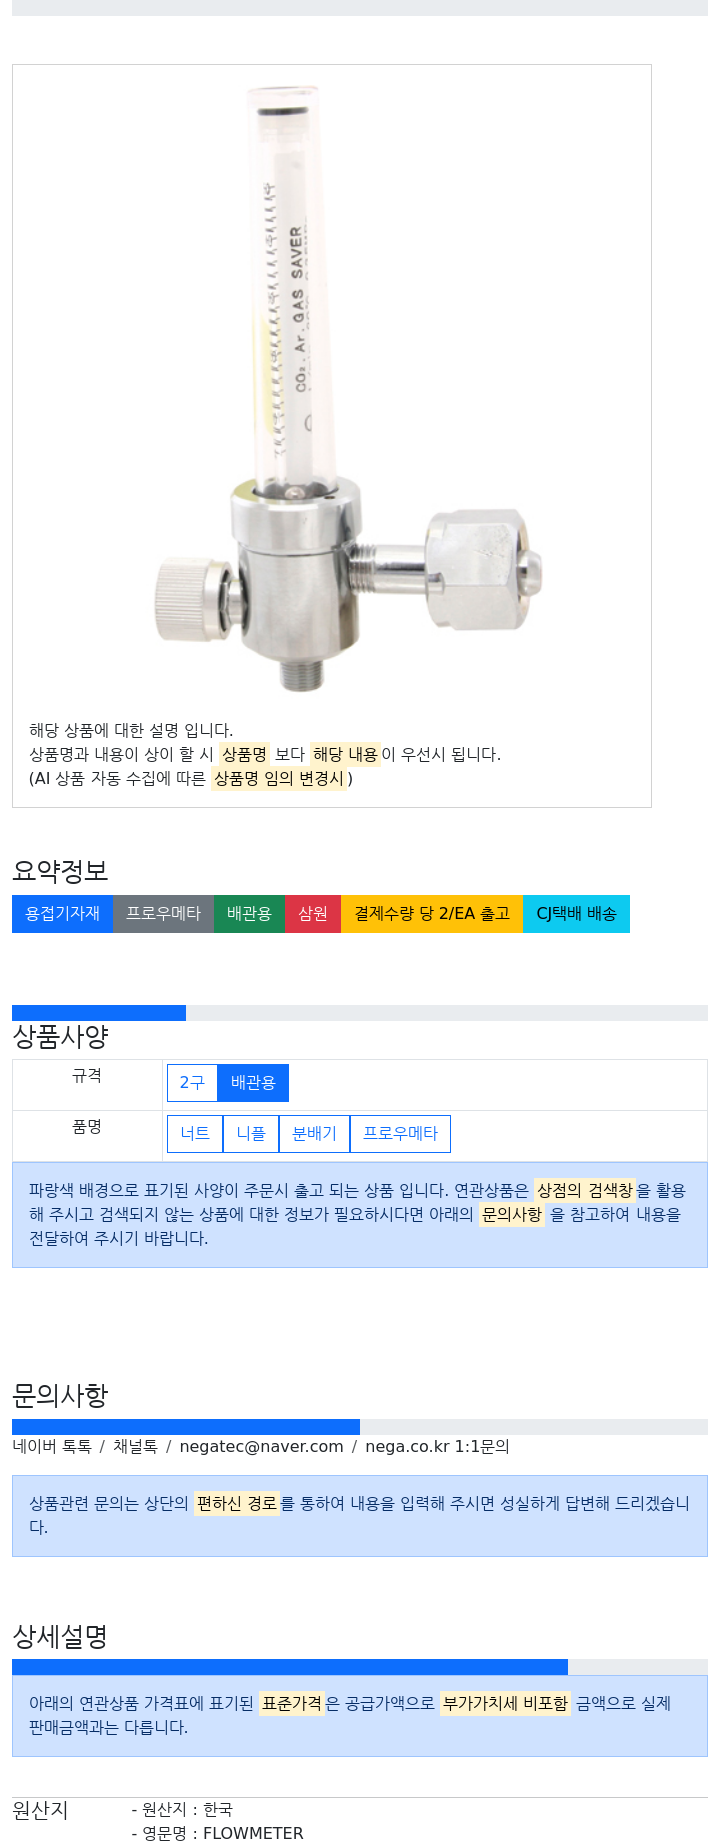
Task: Select the gray 프로우메타 summary tag
Action: click(x=163, y=914)
